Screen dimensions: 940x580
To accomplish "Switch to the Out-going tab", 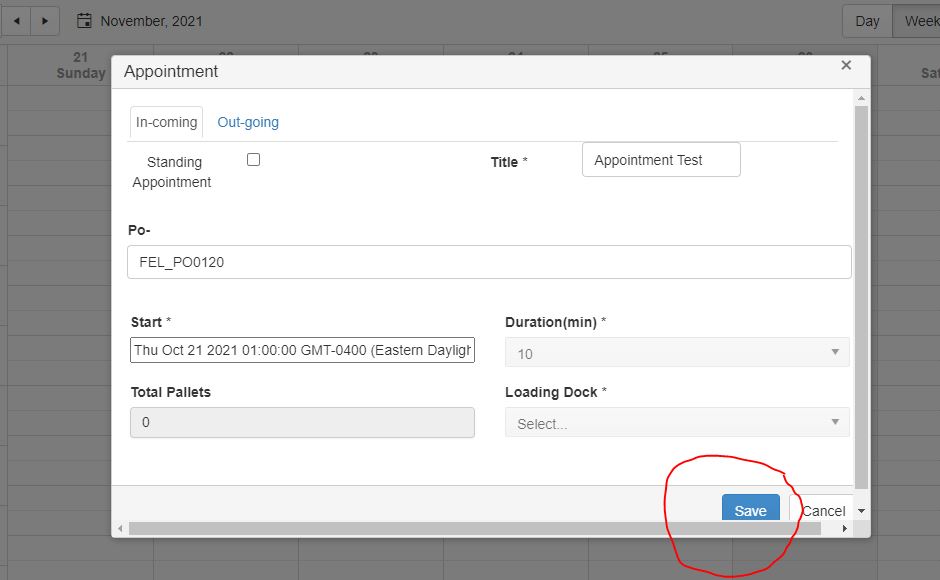I will point(248,122).
